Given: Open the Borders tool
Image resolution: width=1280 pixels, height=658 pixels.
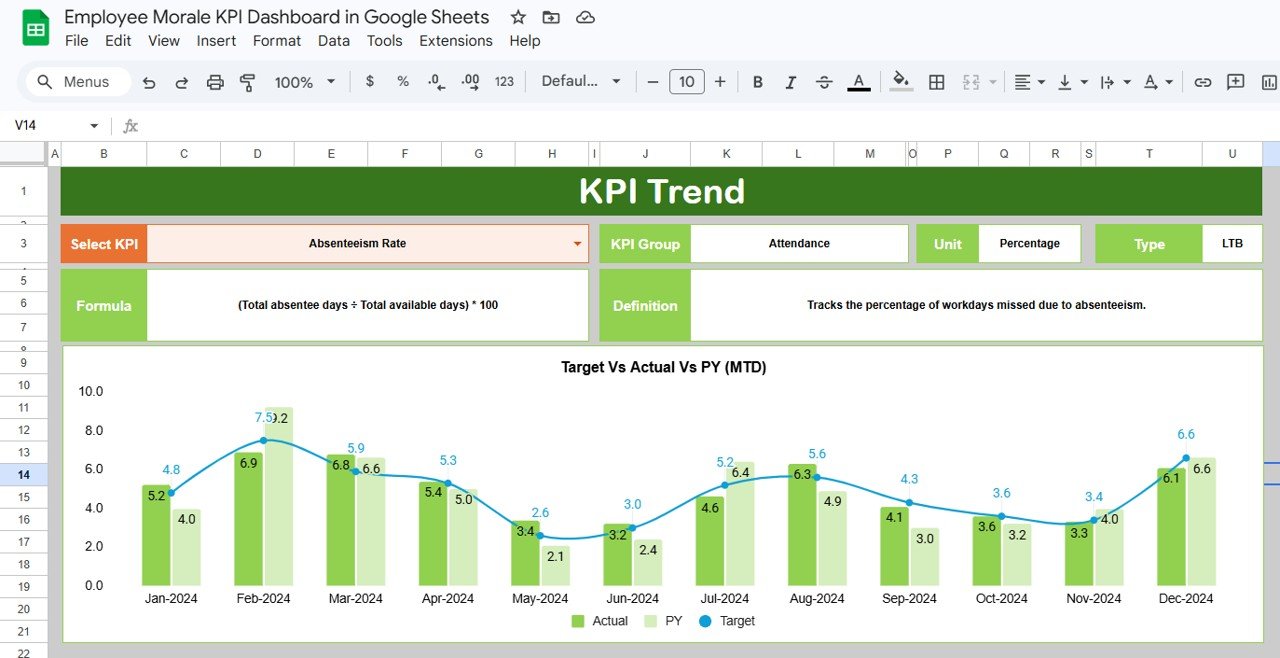Looking at the screenshot, I should (x=936, y=81).
